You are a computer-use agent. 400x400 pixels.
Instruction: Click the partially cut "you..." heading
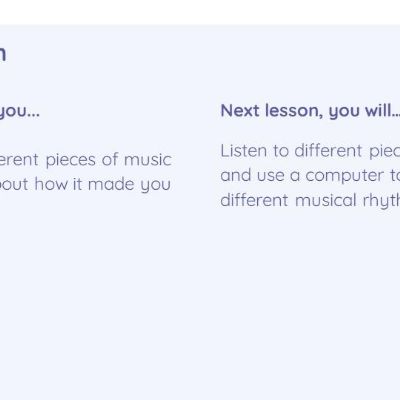pyautogui.click(x=19, y=111)
